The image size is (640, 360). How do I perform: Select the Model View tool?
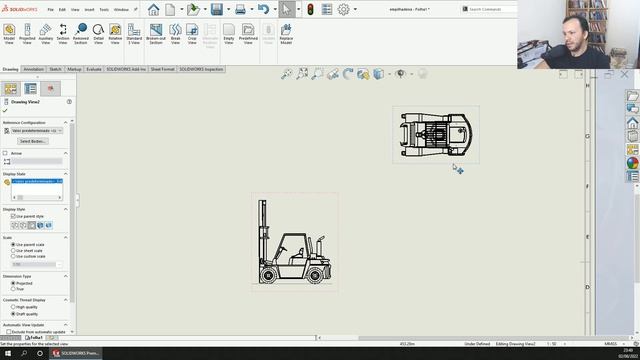[x=9, y=34]
